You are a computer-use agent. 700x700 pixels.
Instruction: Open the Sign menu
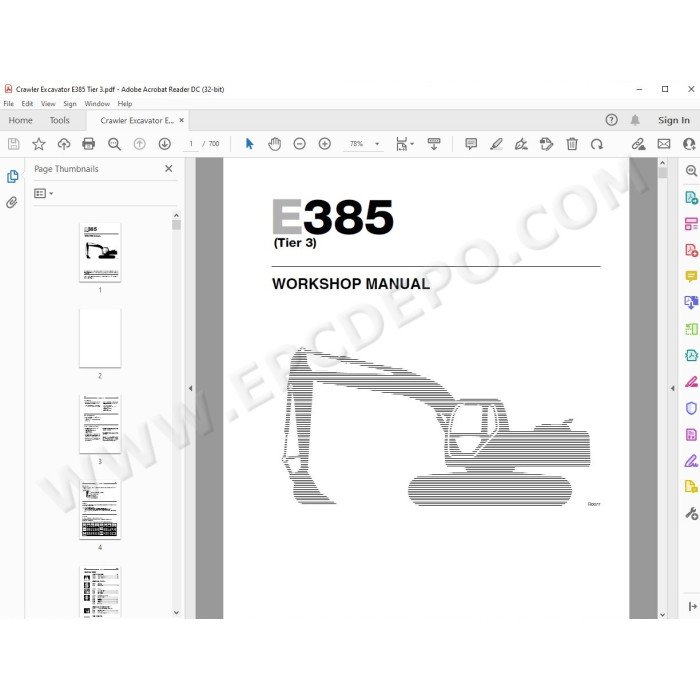click(70, 104)
